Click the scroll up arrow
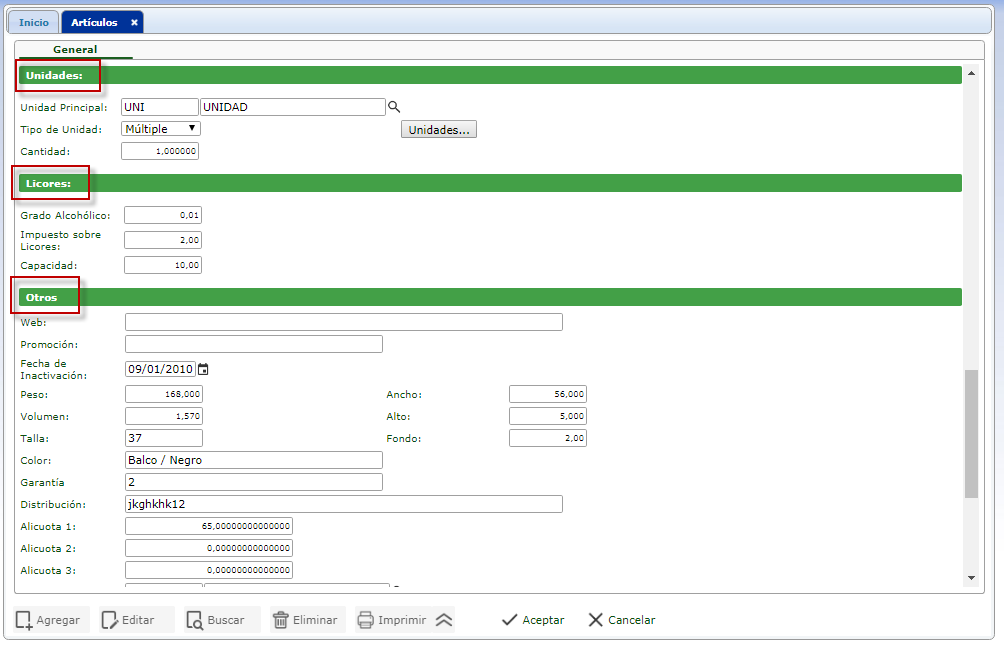Viewport: 1004px width, 646px height. (971, 74)
